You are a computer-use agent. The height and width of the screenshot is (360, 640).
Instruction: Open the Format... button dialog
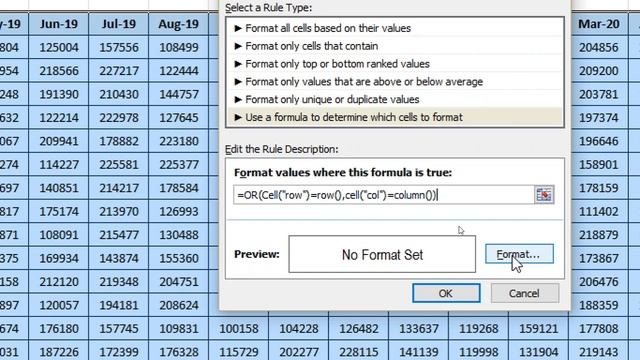click(x=519, y=254)
